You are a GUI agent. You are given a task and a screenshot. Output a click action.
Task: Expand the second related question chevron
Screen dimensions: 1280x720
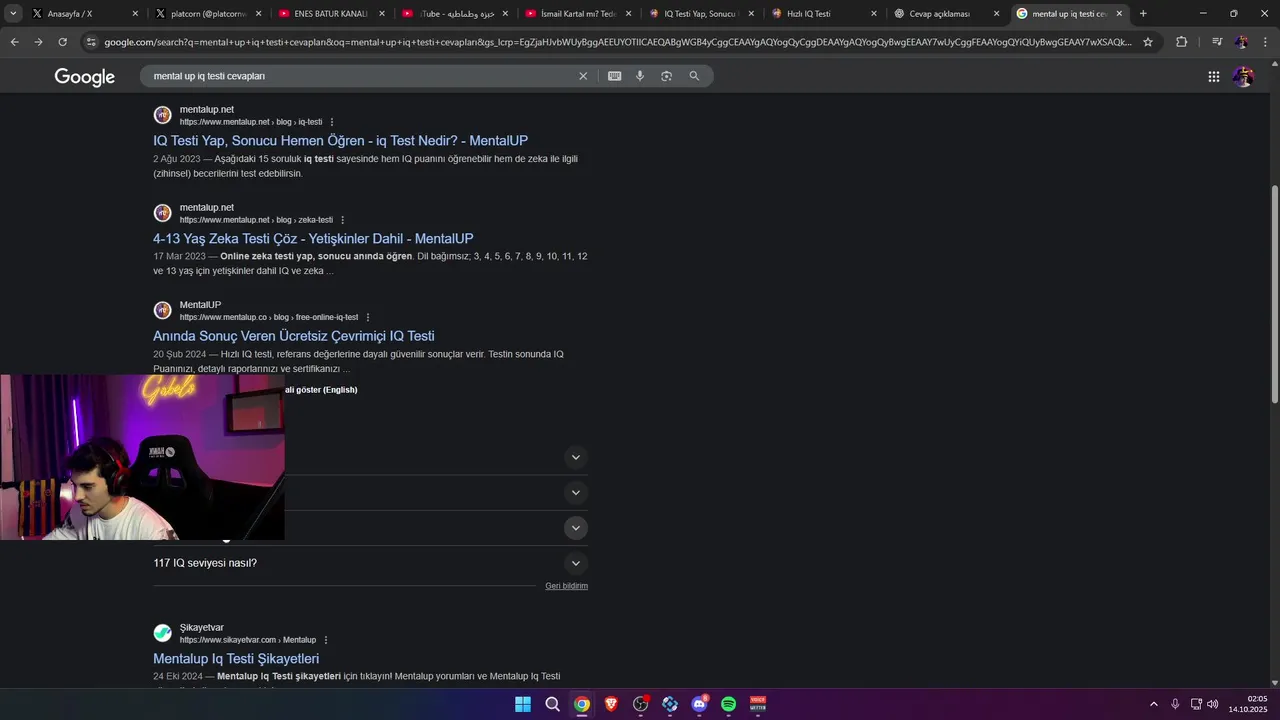[x=575, y=492]
